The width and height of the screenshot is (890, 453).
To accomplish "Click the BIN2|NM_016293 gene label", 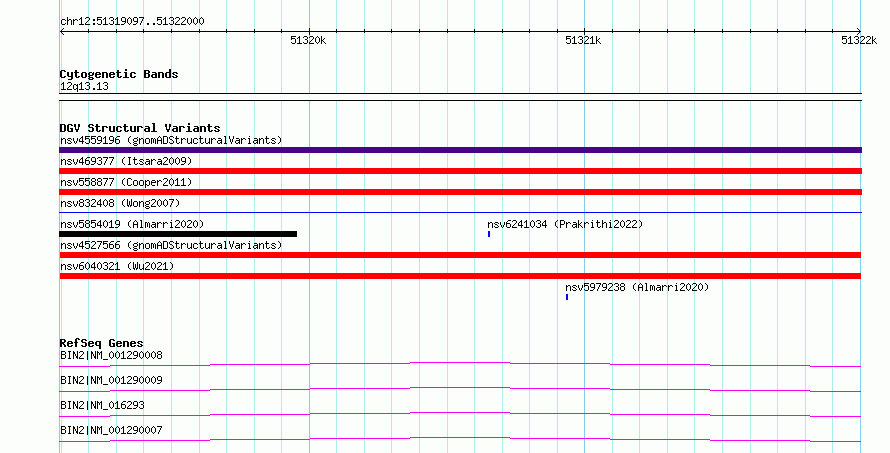I will click(x=102, y=405).
